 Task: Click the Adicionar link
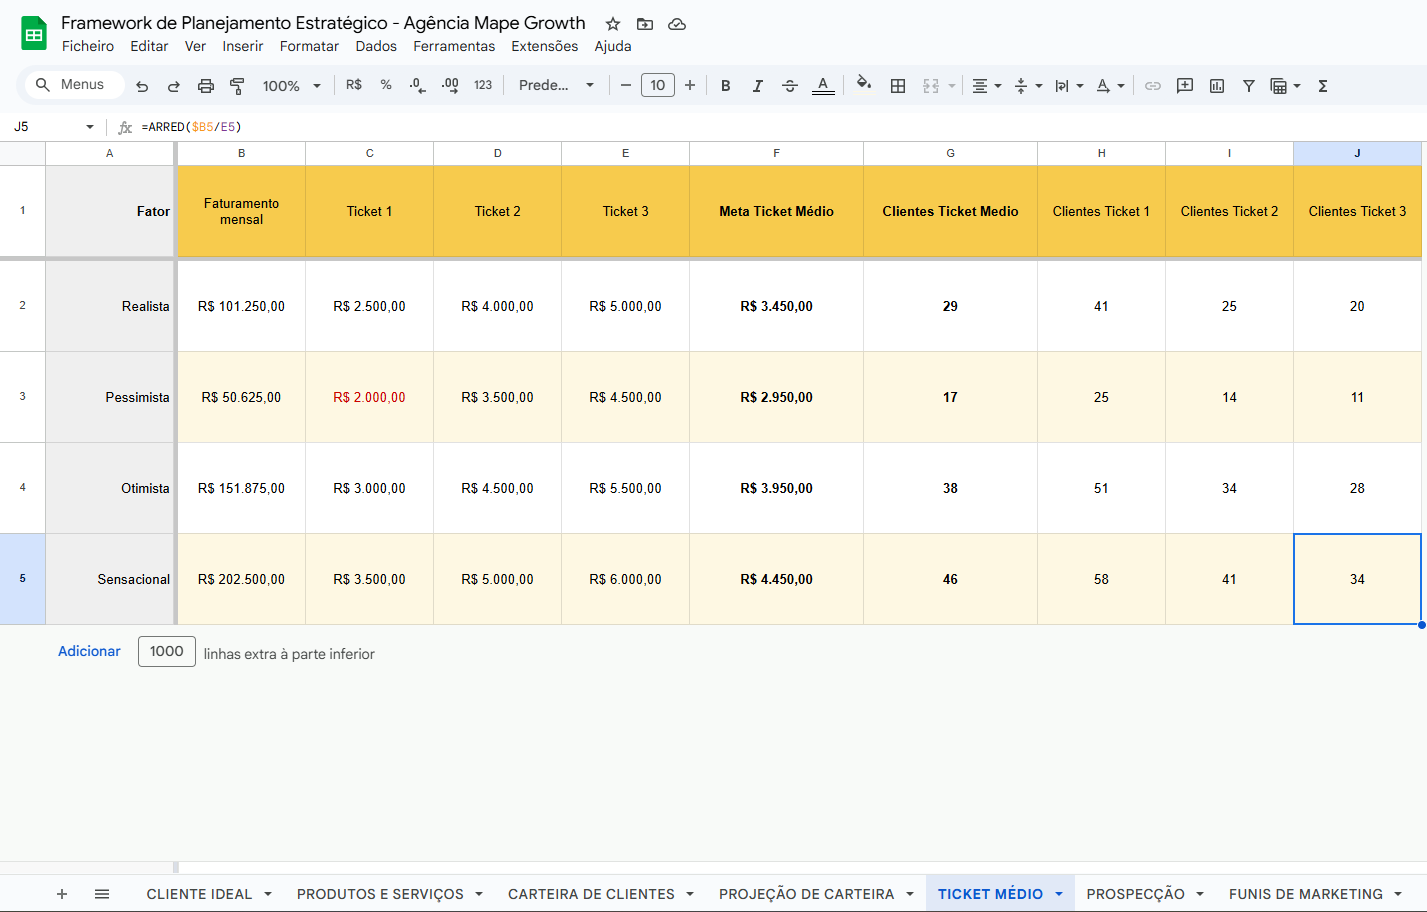tap(89, 651)
